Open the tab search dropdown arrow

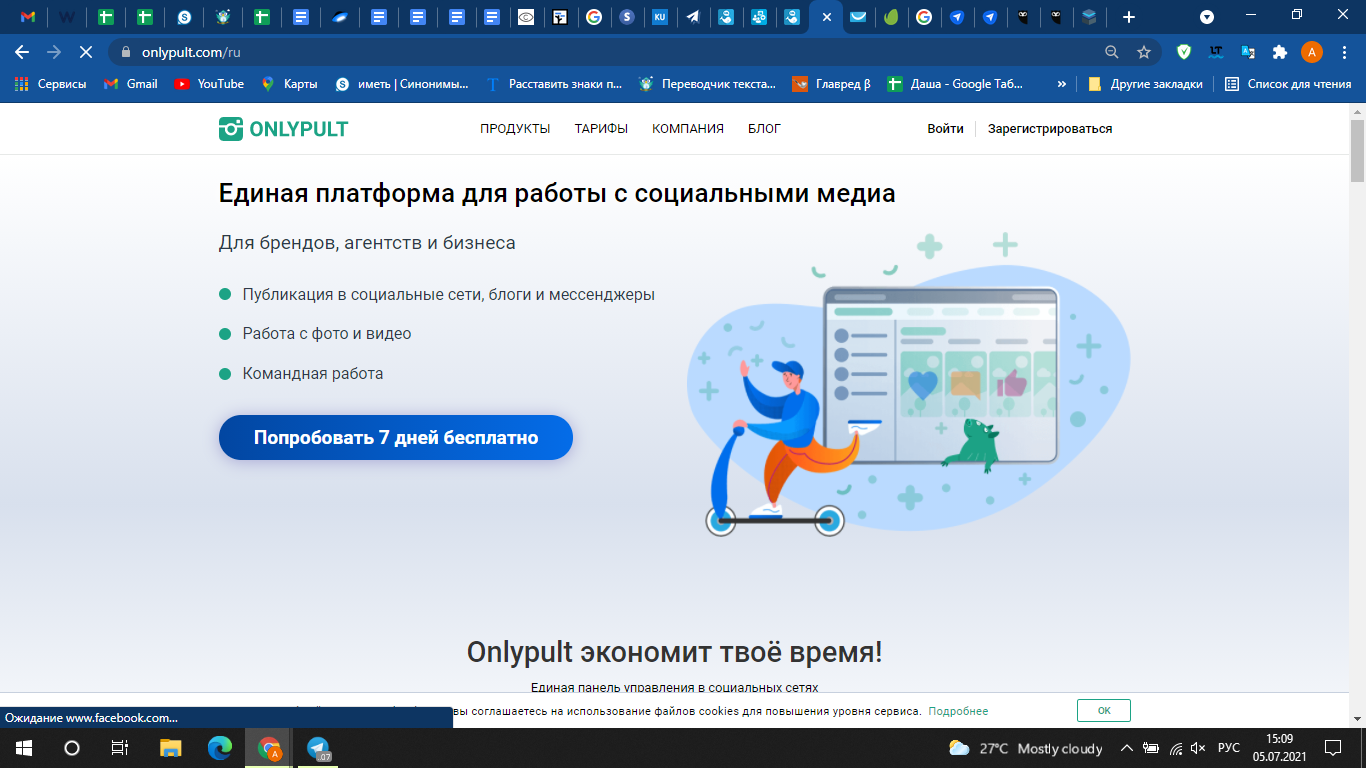pos(1207,17)
